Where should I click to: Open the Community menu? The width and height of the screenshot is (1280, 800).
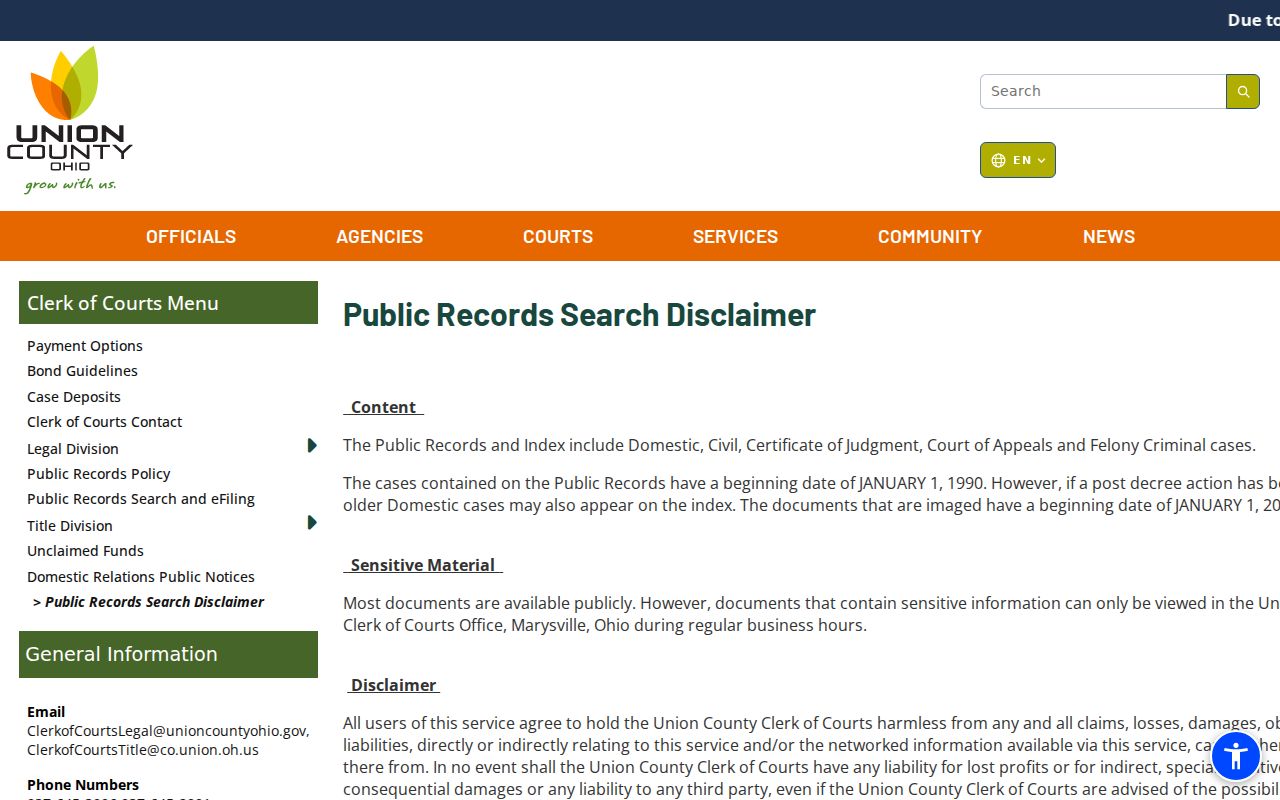coord(930,237)
